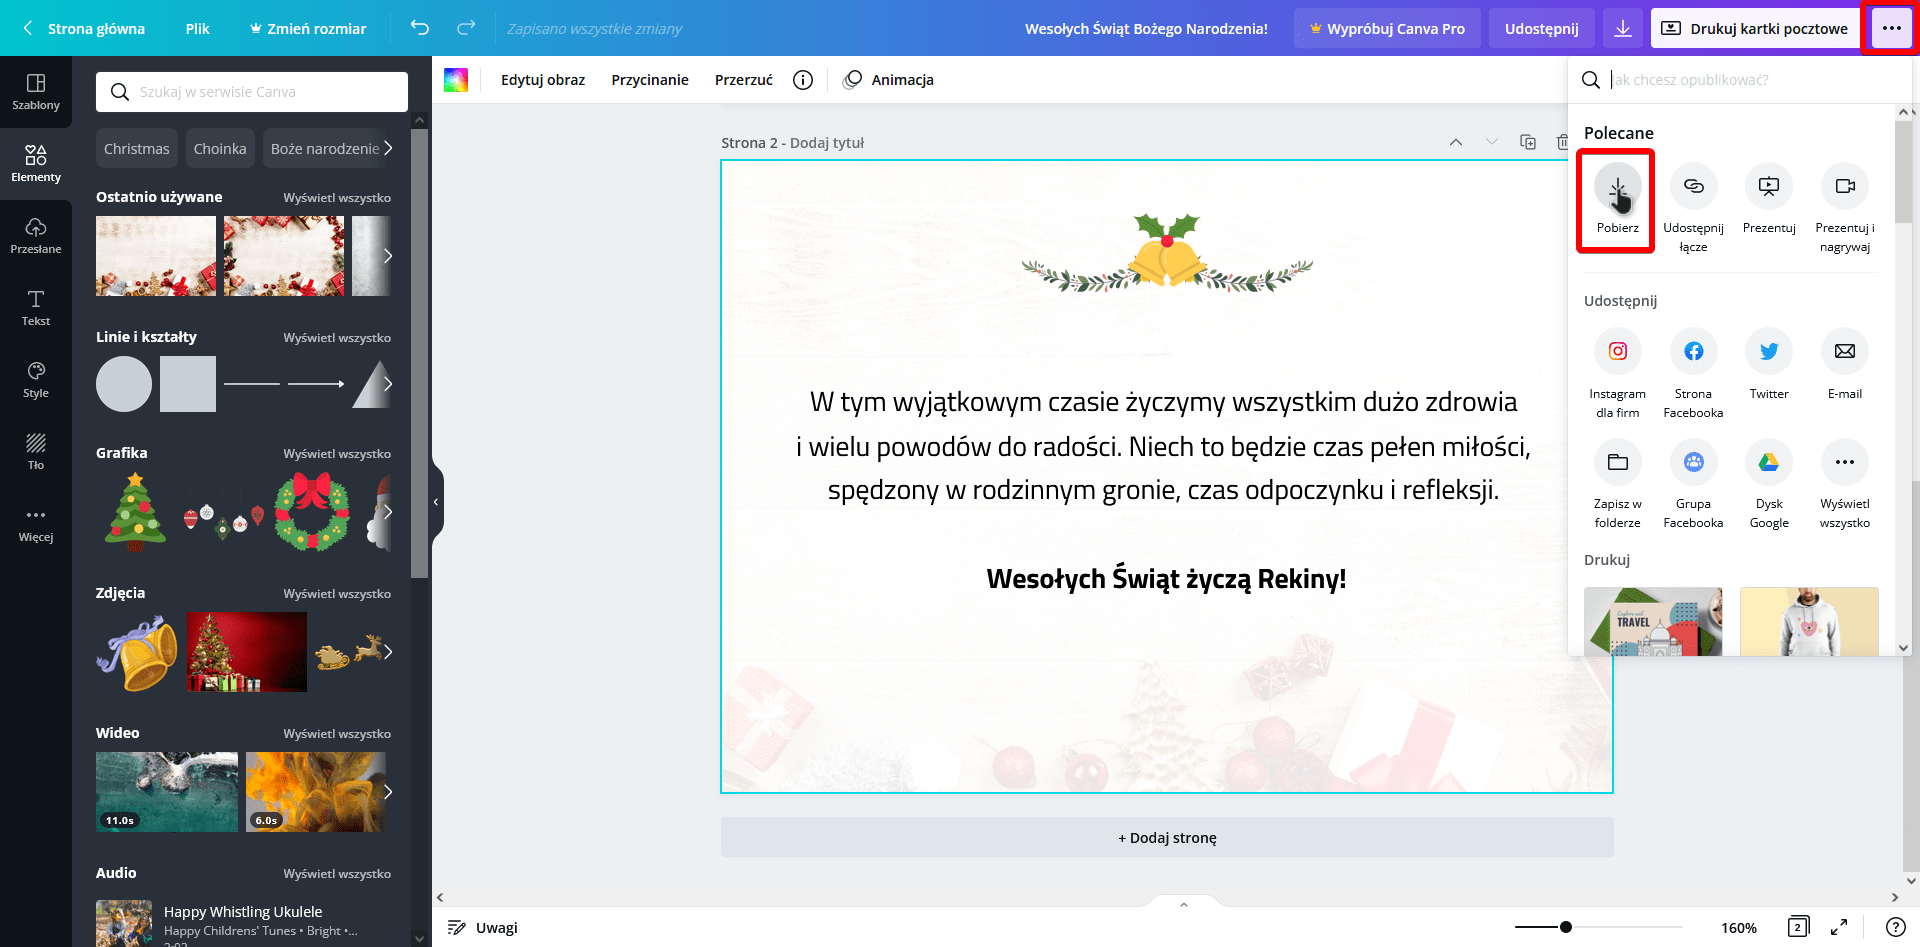Click Przycinanie crop option

pos(650,80)
